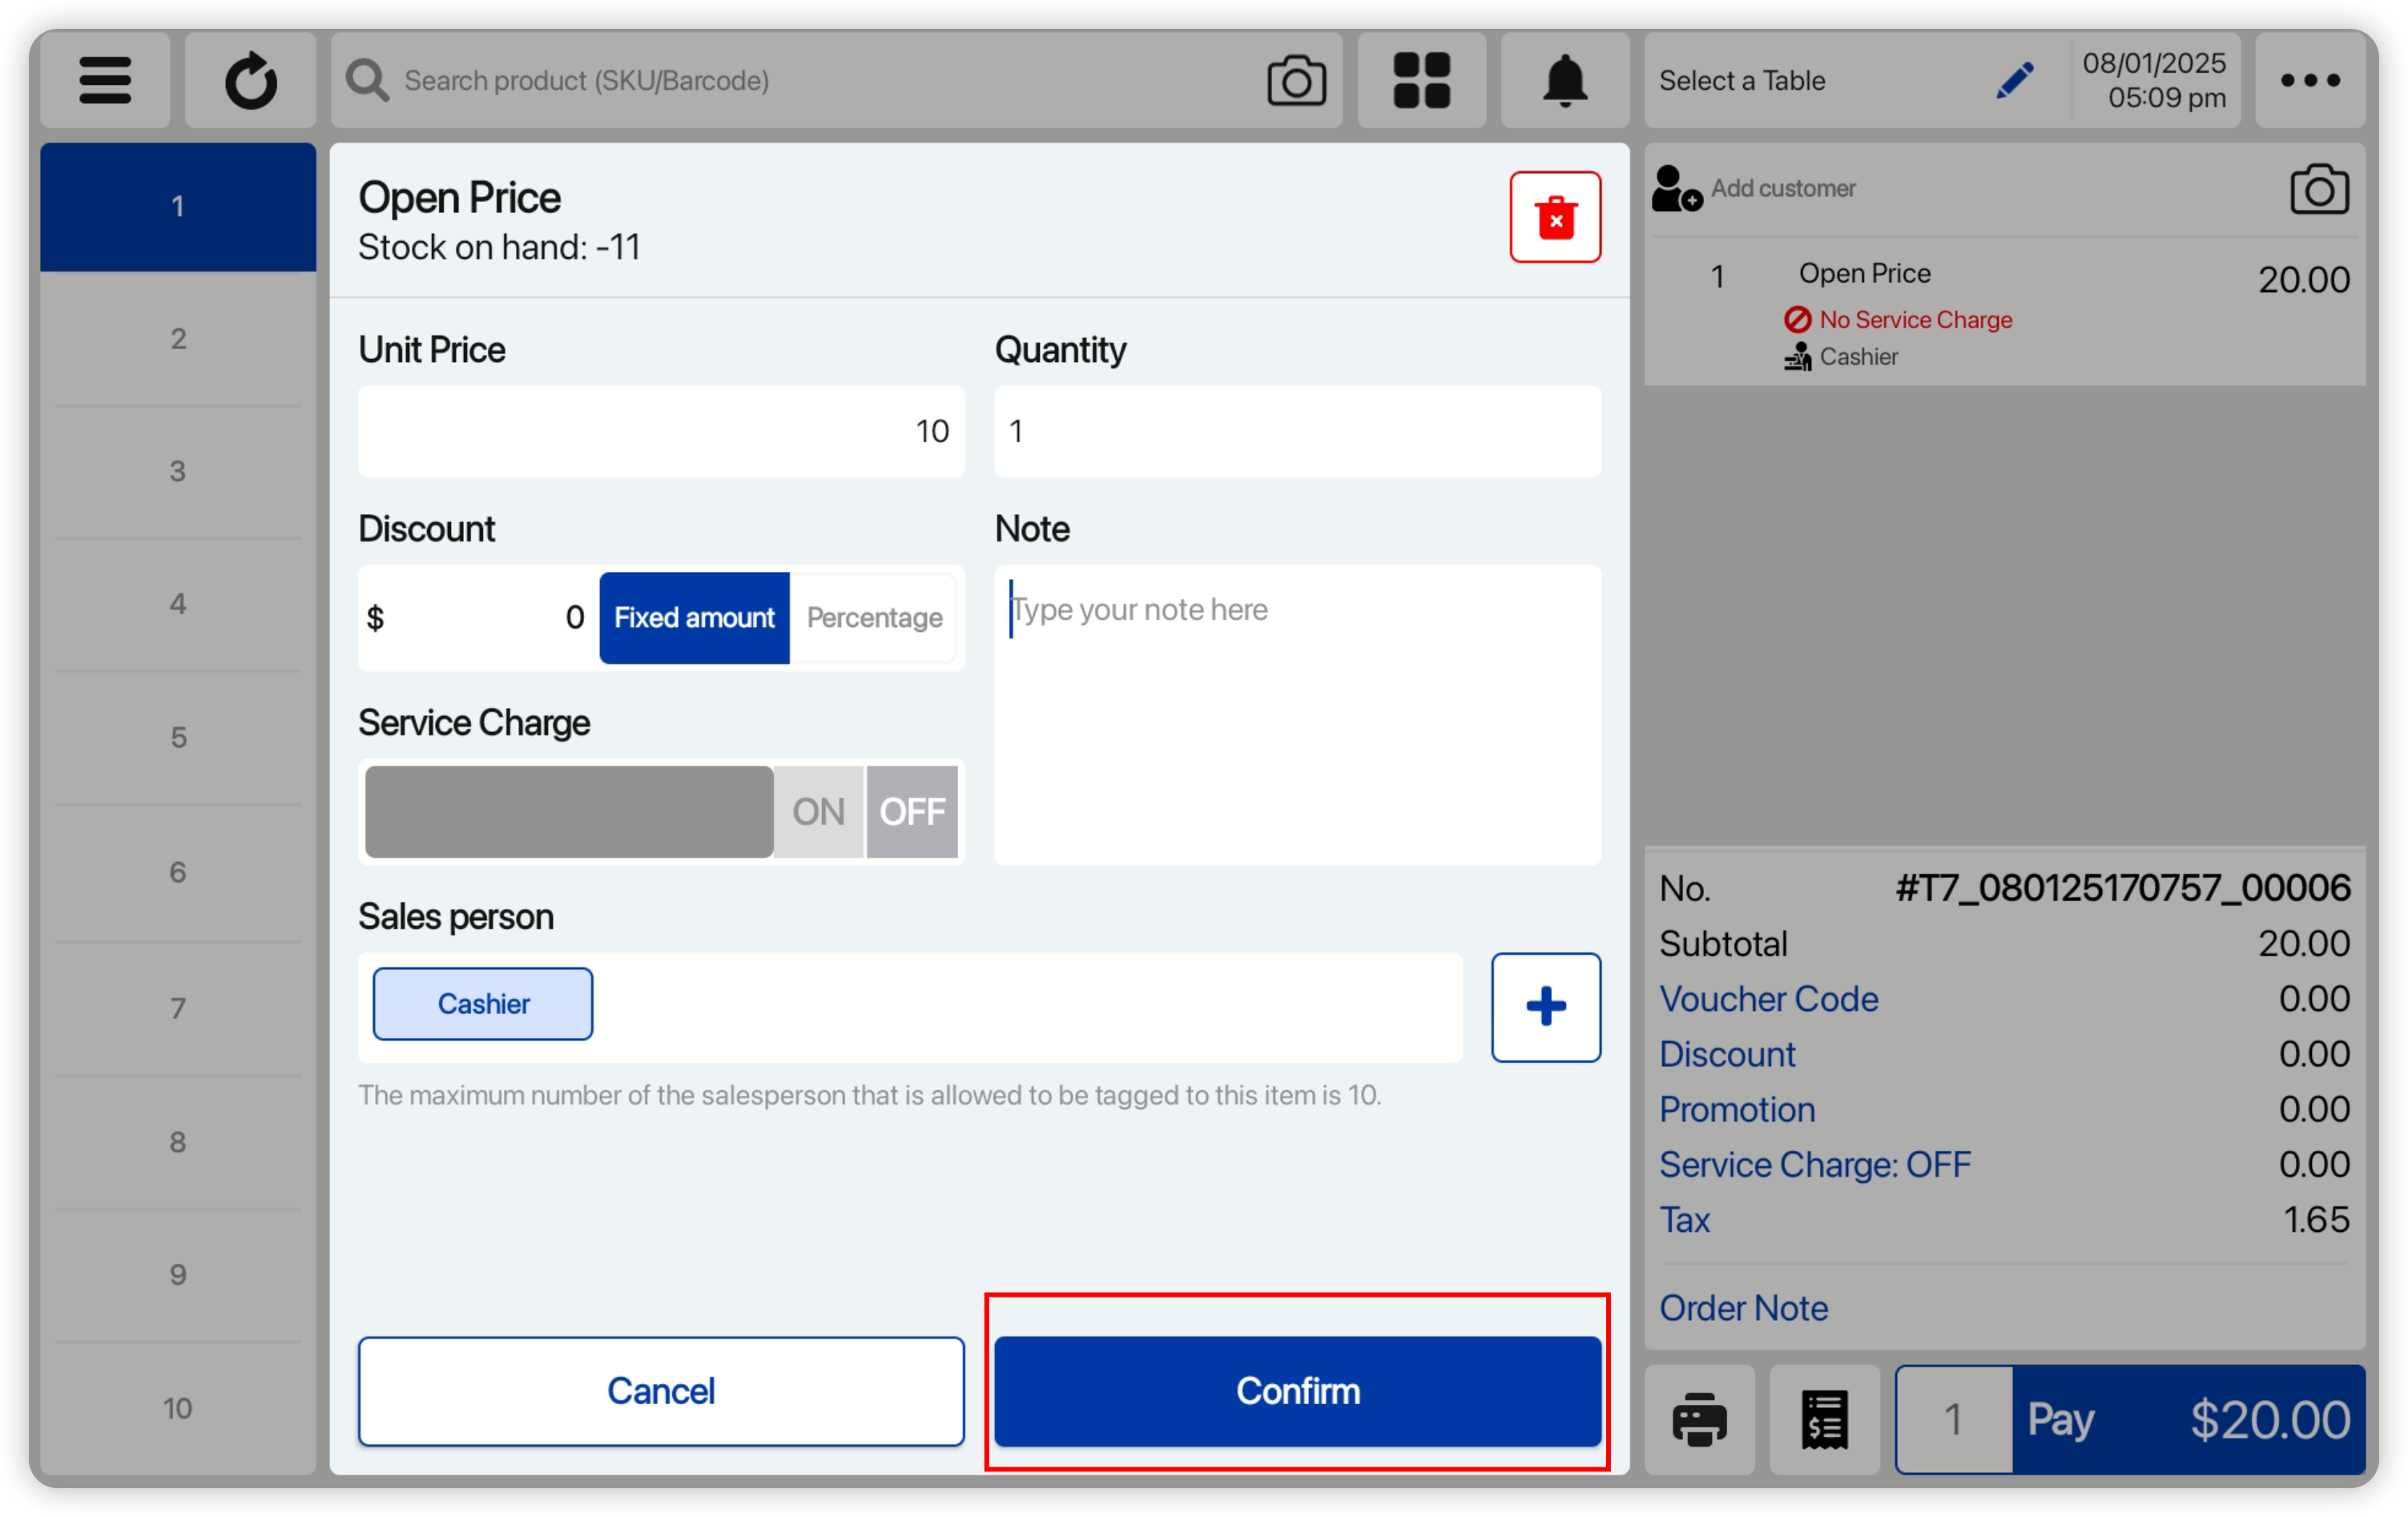
Task: Click the Confirm button
Action: (x=1297, y=1391)
